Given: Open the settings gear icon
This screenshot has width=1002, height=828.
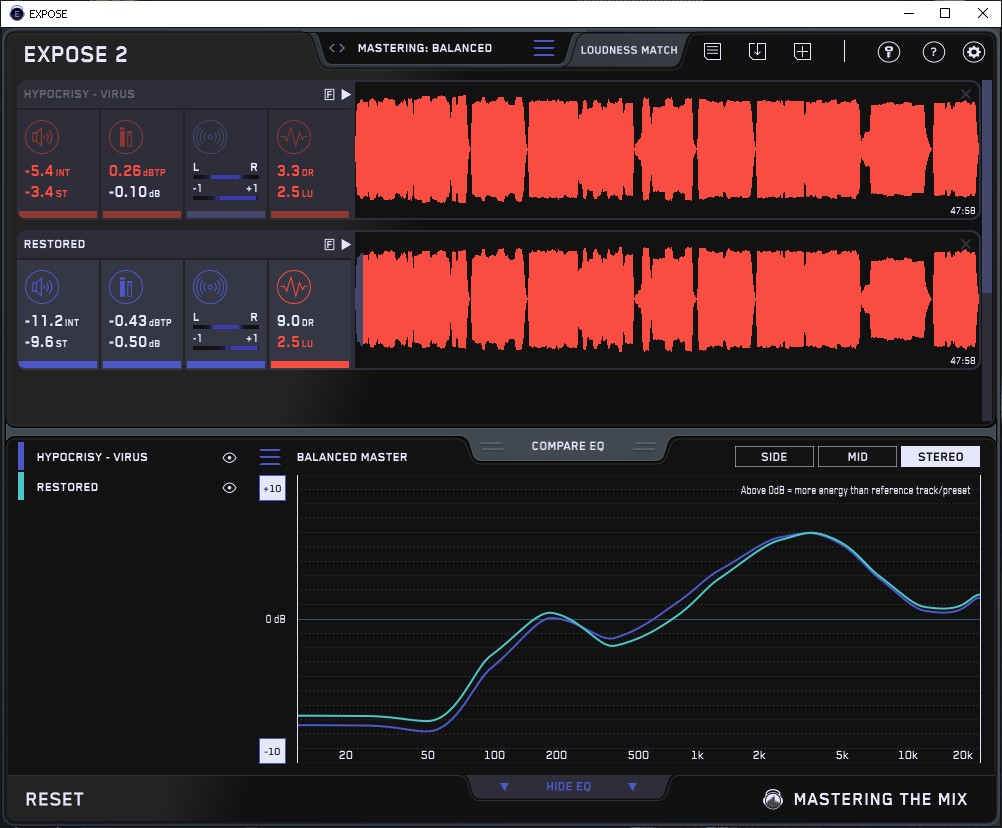Looking at the screenshot, I should [973, 52].
